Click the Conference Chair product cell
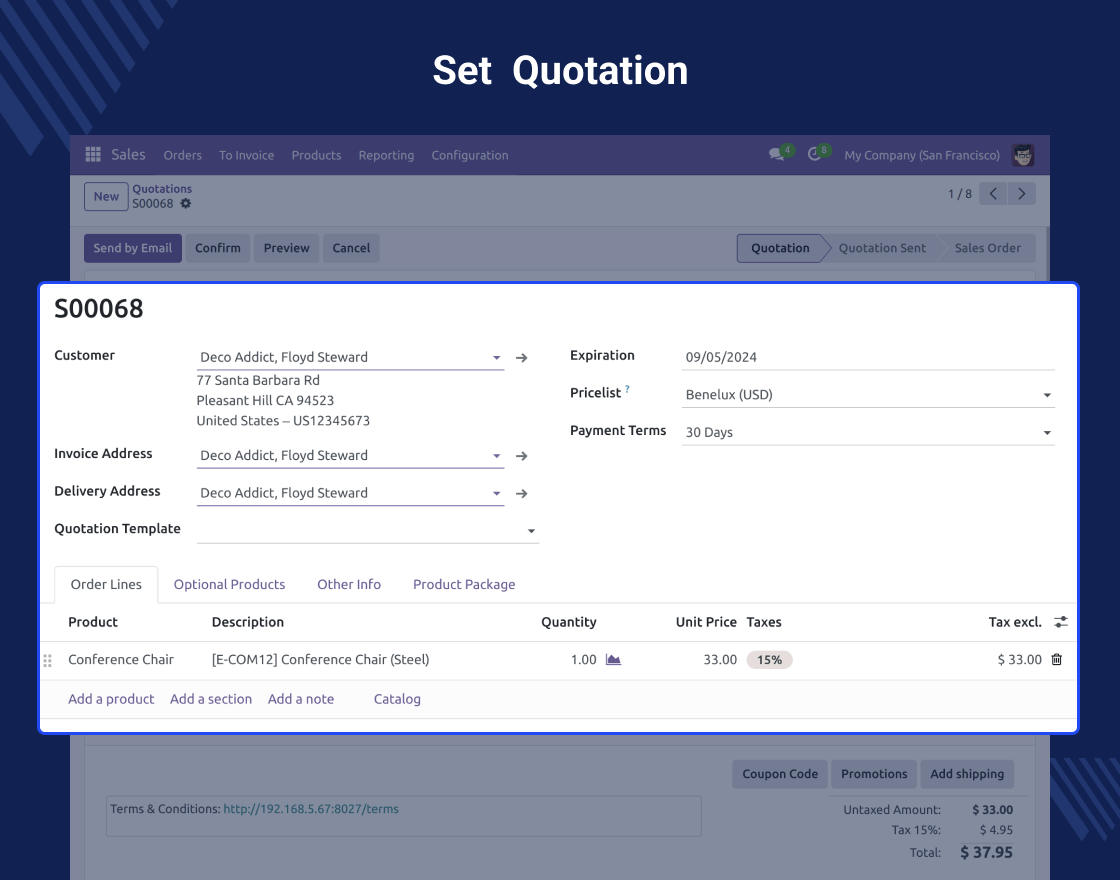Image resolution: width=1120 pixels, height=880 pixels. click(x=121, y=659)
